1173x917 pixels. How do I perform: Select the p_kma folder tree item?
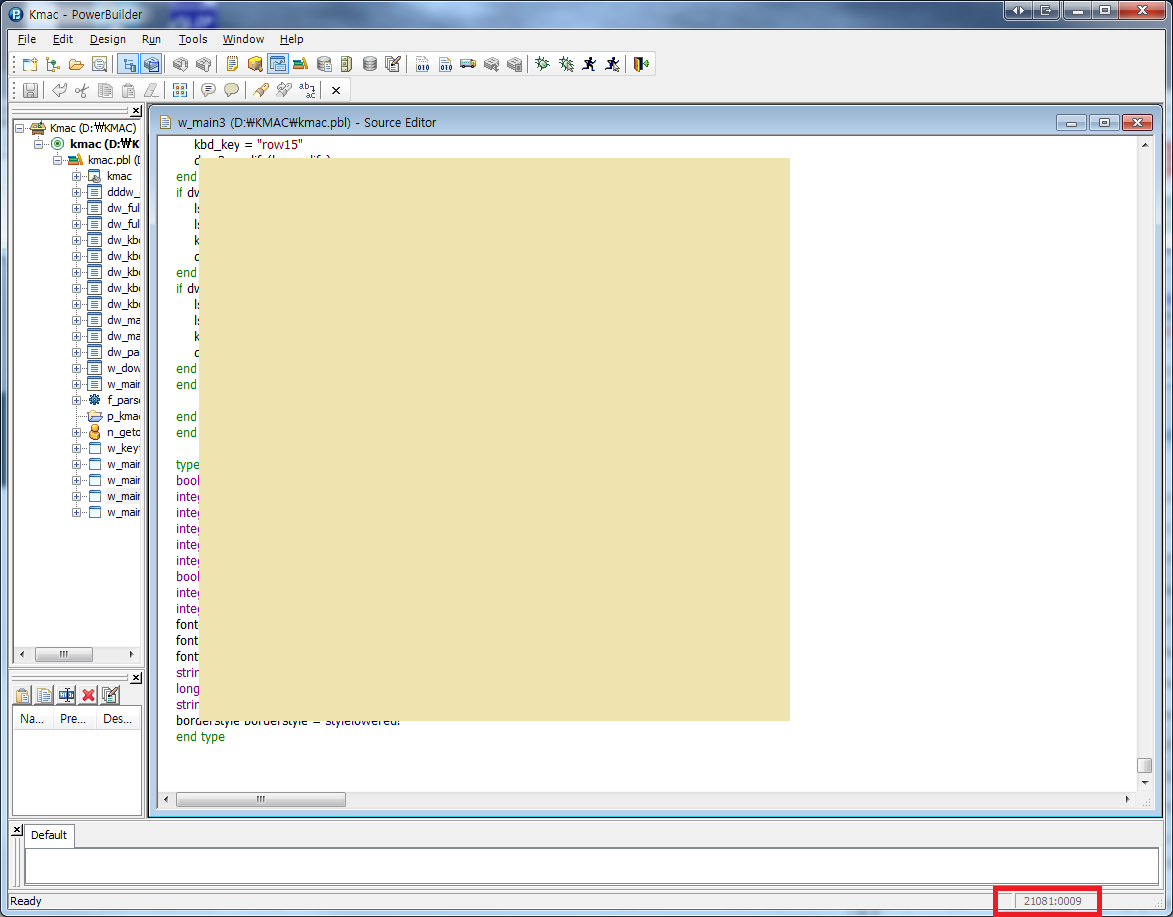[123, 417]
